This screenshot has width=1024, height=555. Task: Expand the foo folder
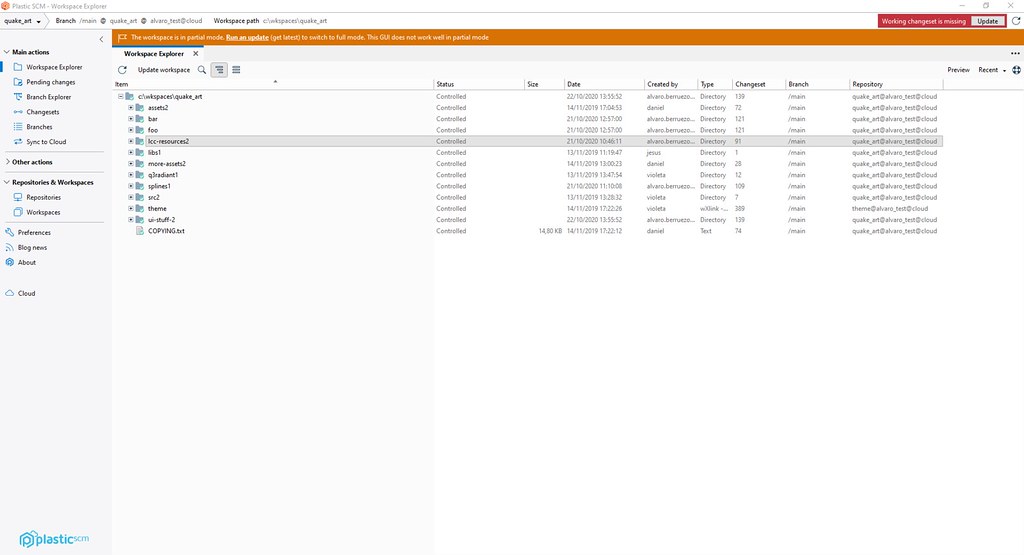coord(131,130)
